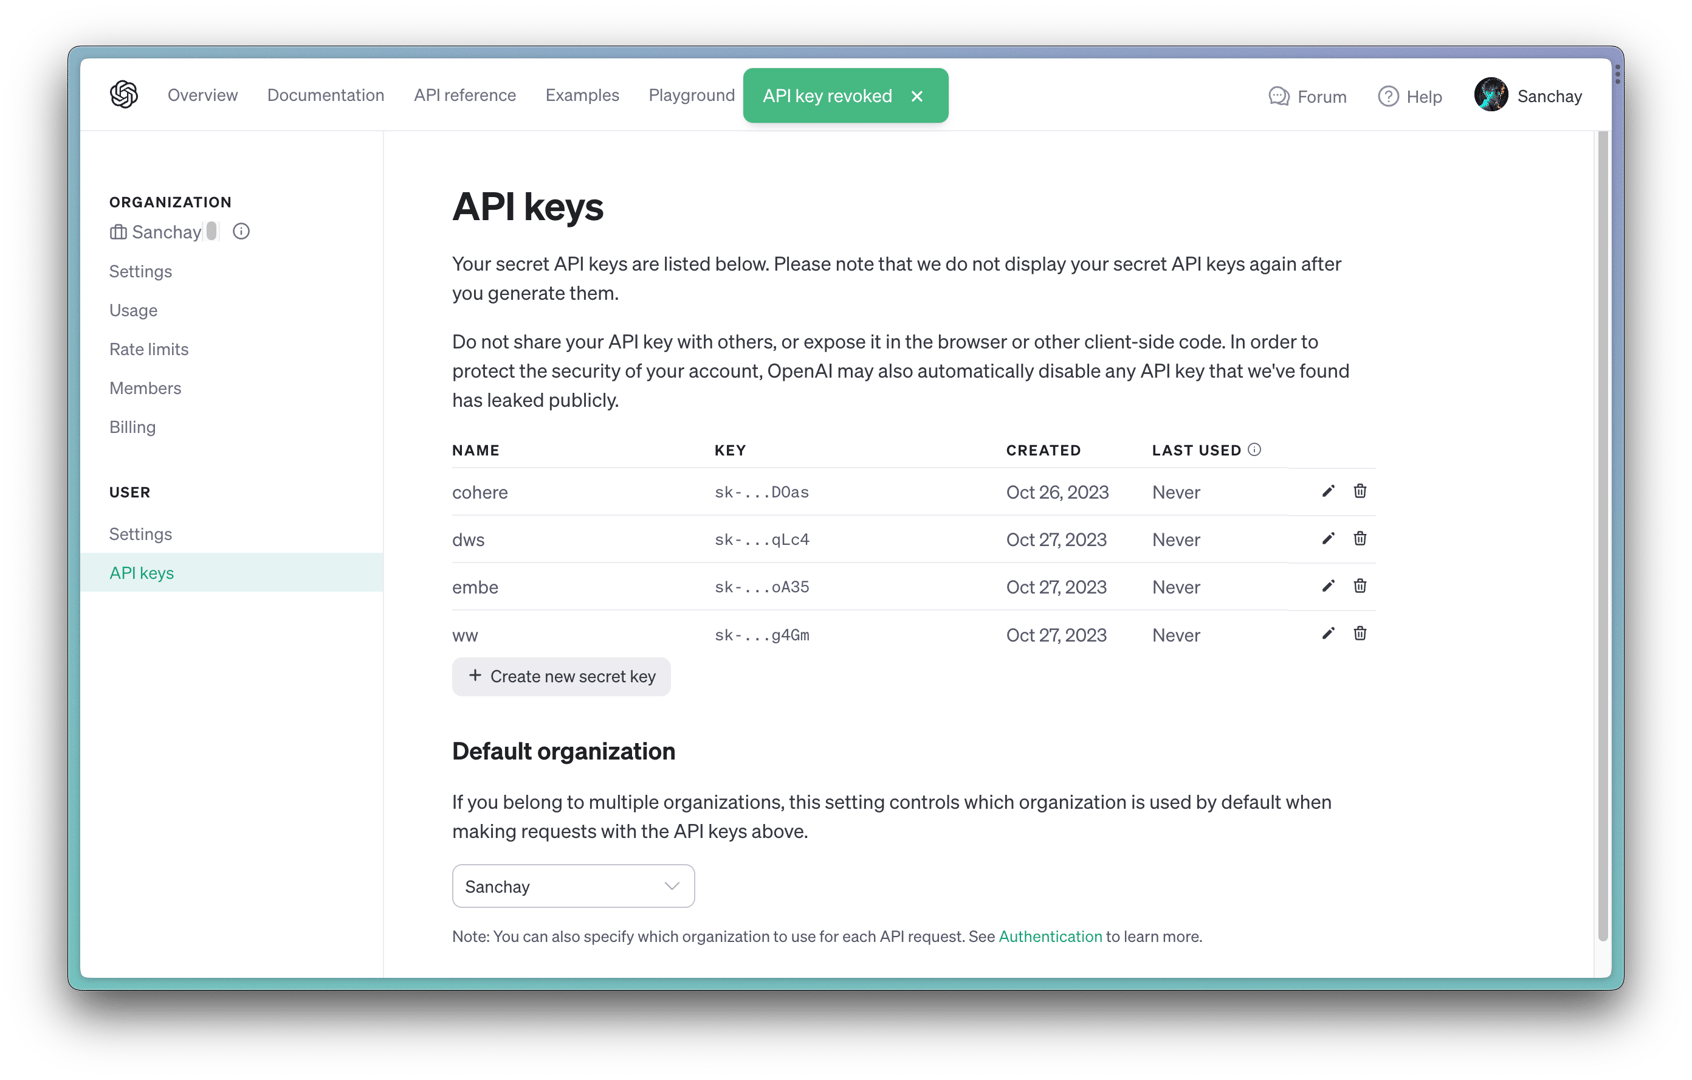Click the NAME column header

tap(476, 450)
